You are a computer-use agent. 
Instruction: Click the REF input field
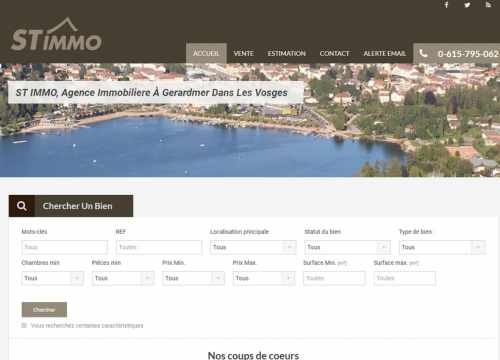159,247
